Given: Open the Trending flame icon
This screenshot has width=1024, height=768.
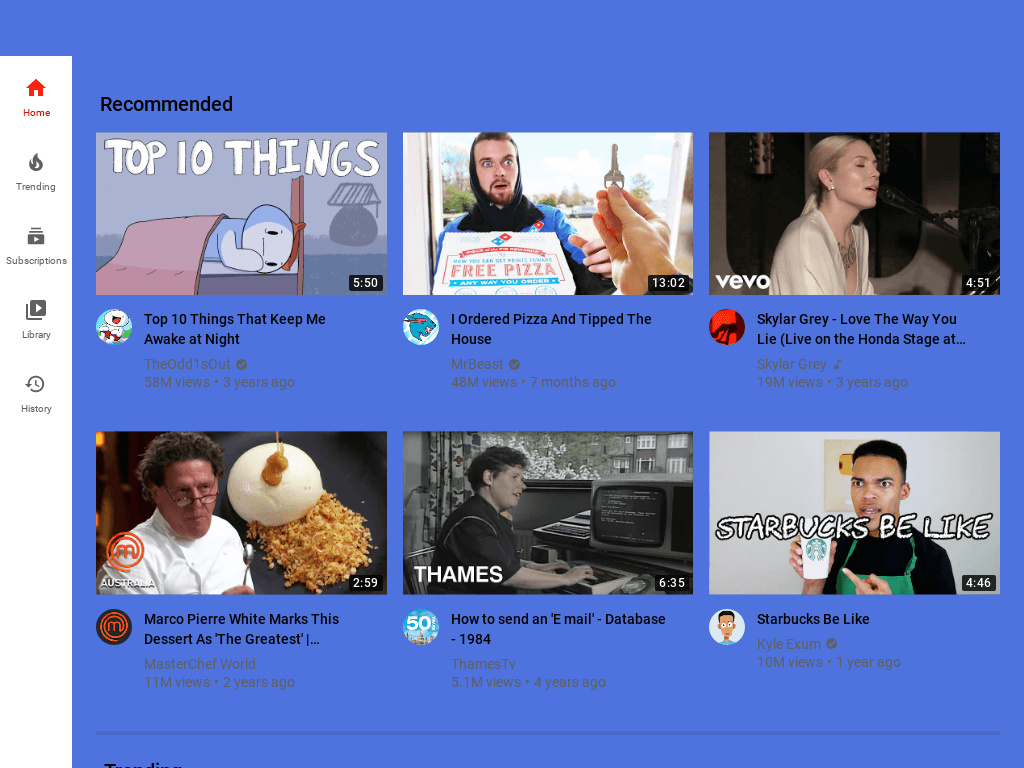Looking at the screenshot, I should click(x=36, y=162).
